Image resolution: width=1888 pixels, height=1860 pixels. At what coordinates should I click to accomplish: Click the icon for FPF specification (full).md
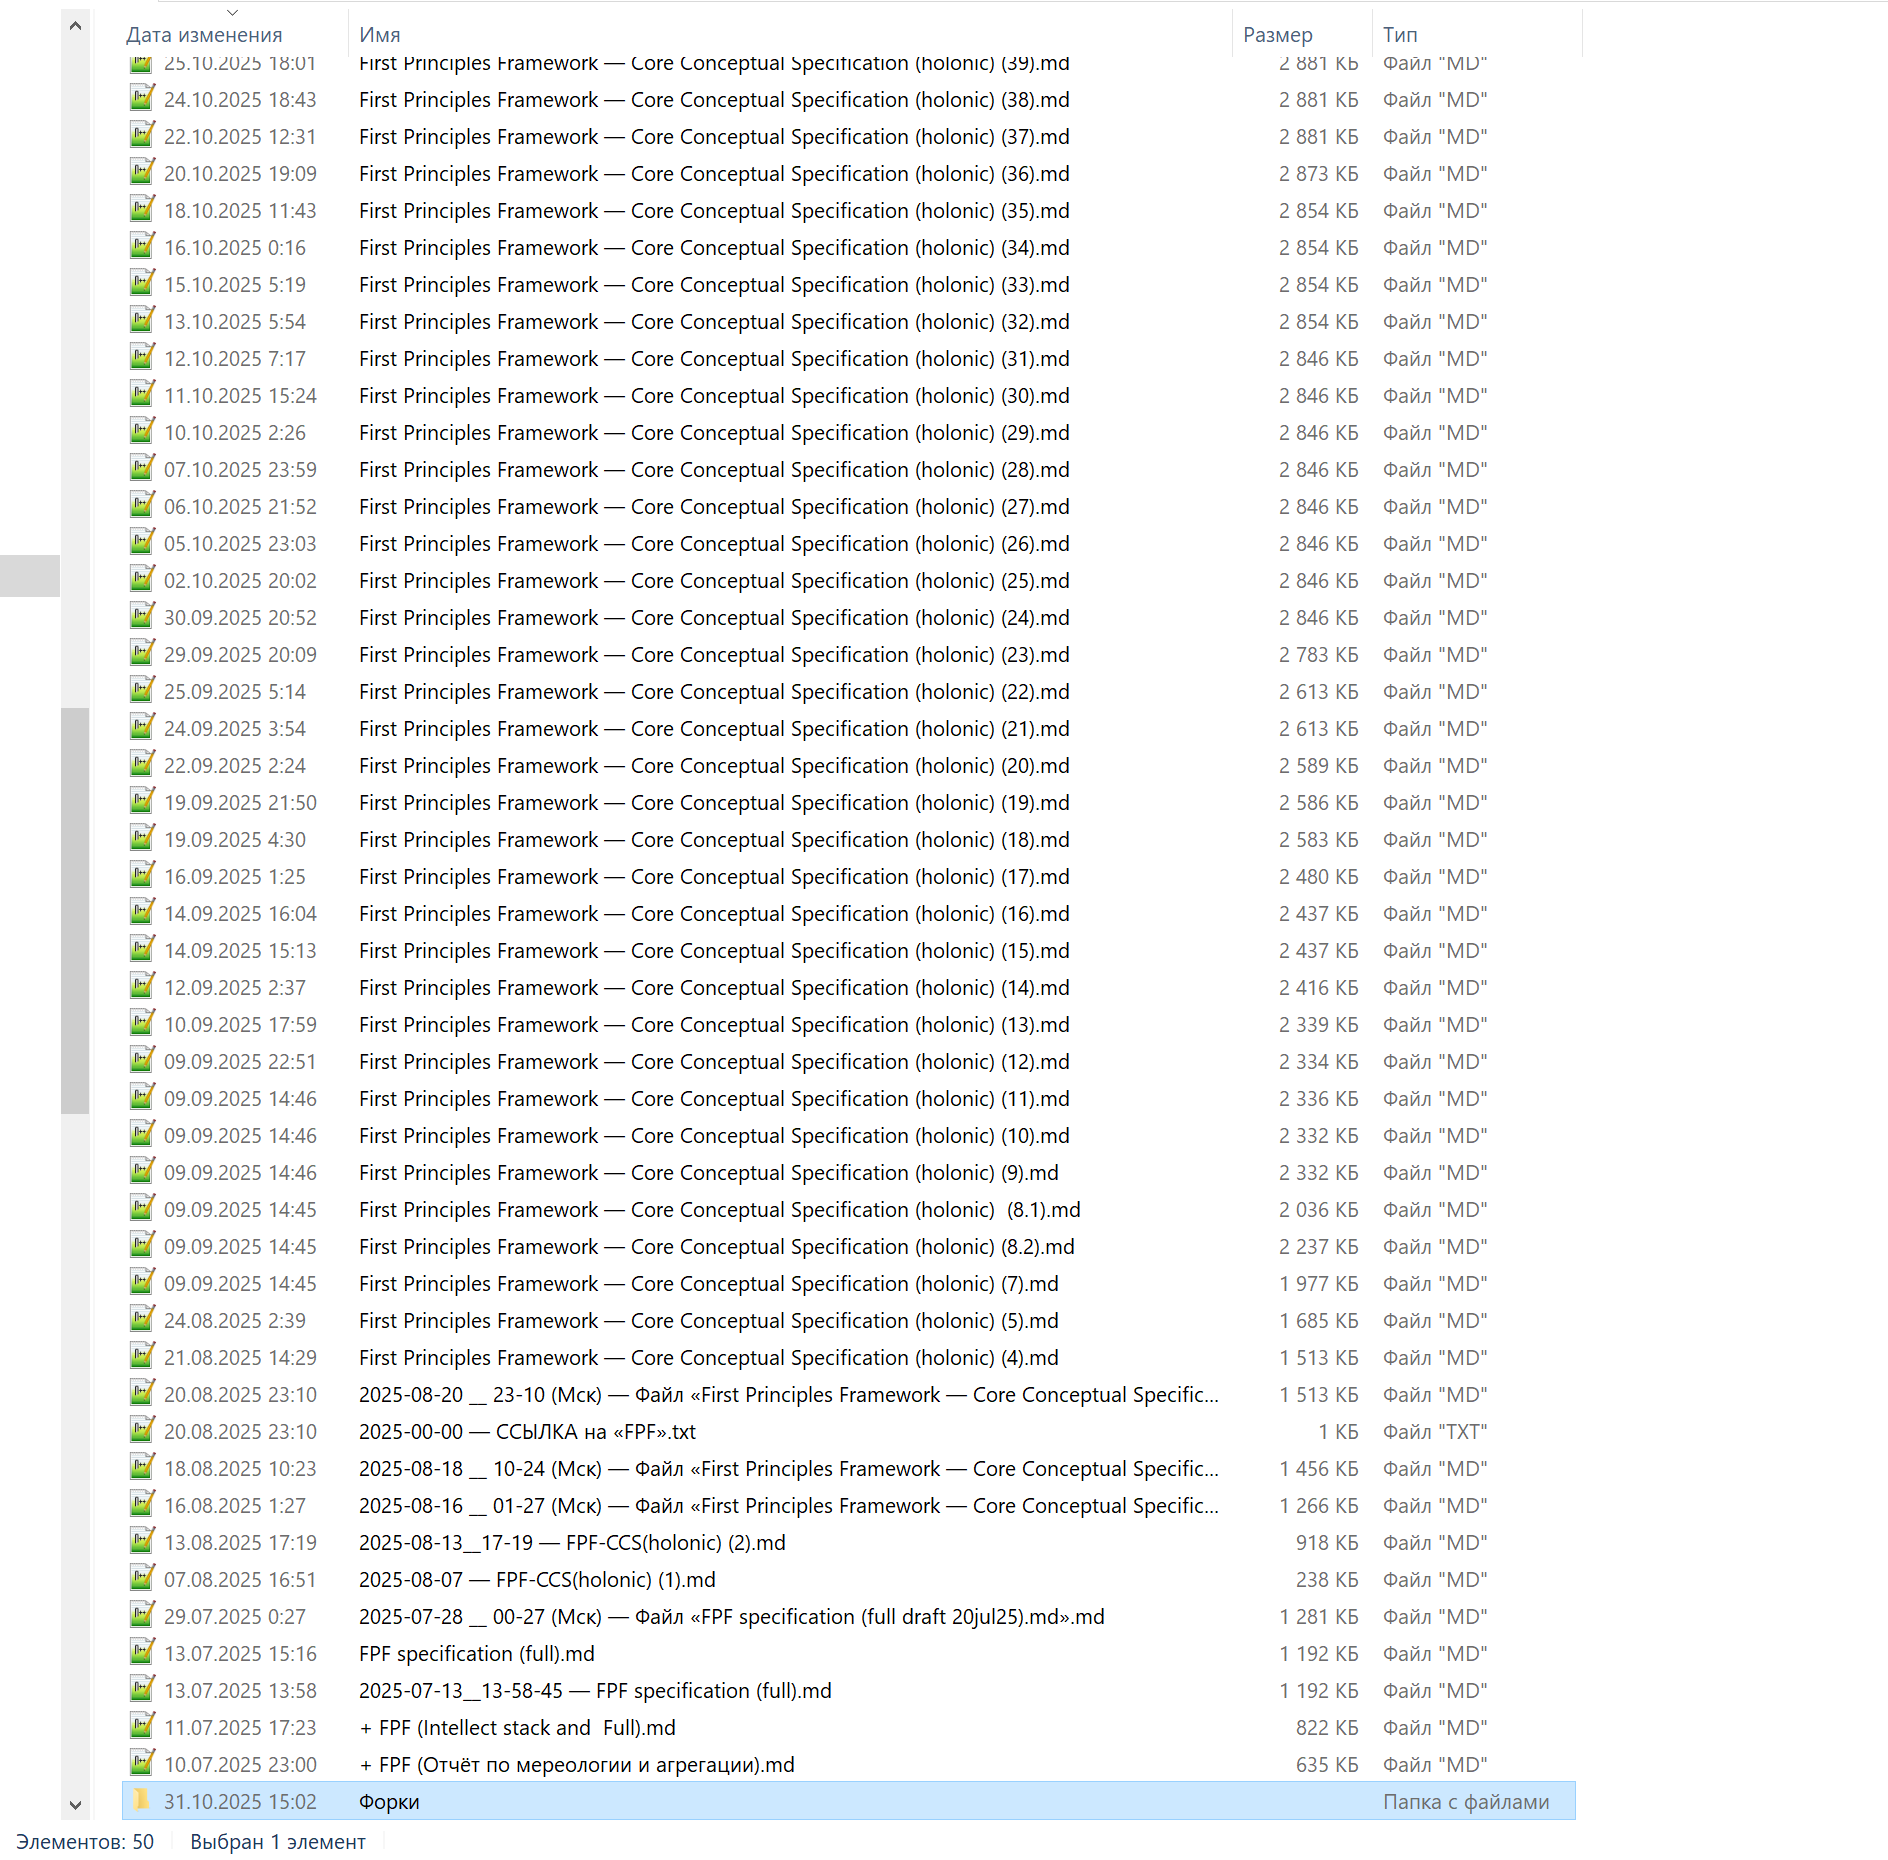click(142, 1653)
